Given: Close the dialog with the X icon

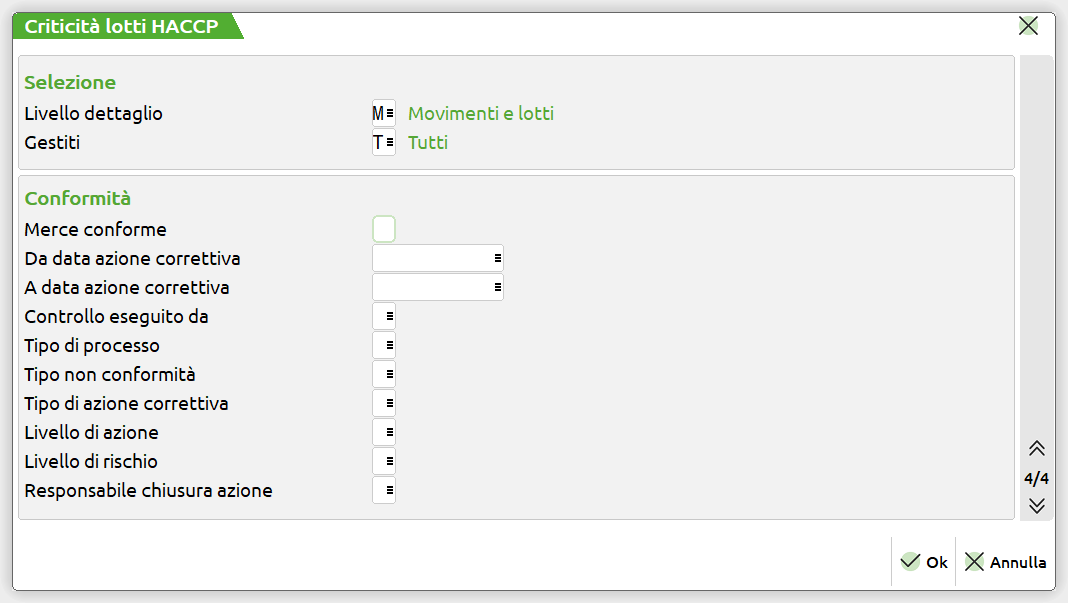Looking at the screenshot, I should tap(1028, 26).
